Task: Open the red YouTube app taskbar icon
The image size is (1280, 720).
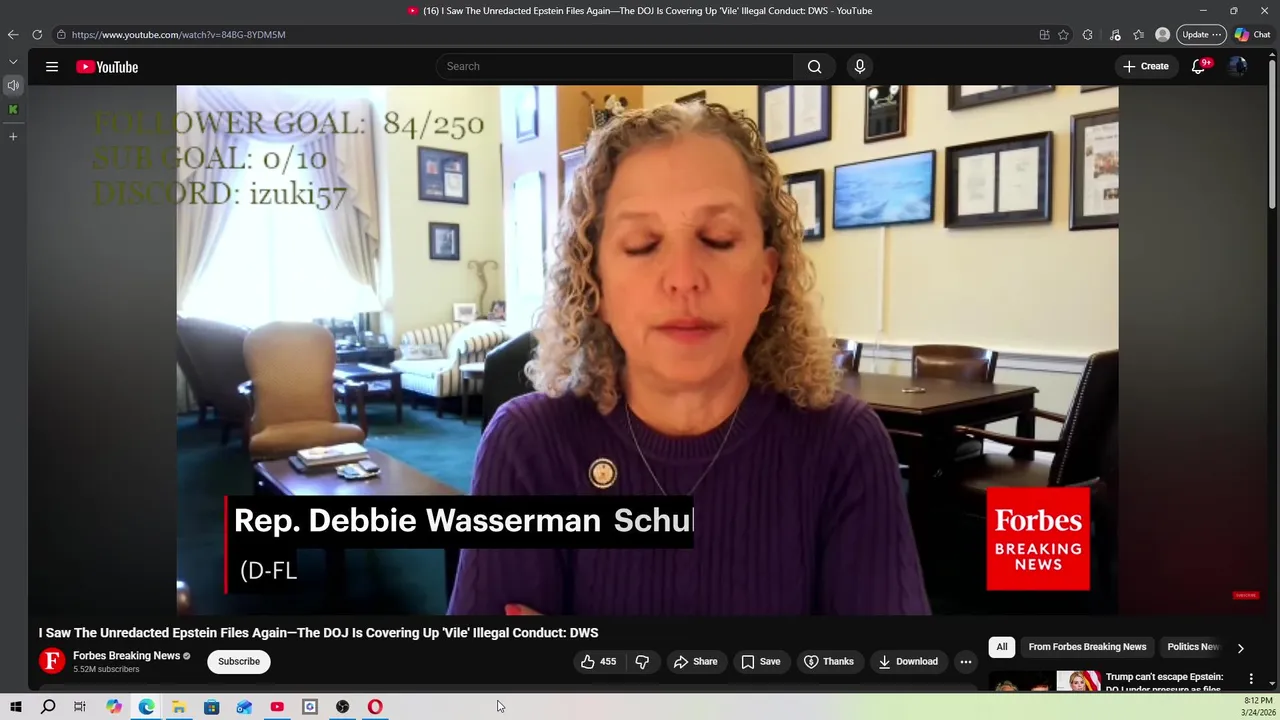Action: [x=277, y=707]
